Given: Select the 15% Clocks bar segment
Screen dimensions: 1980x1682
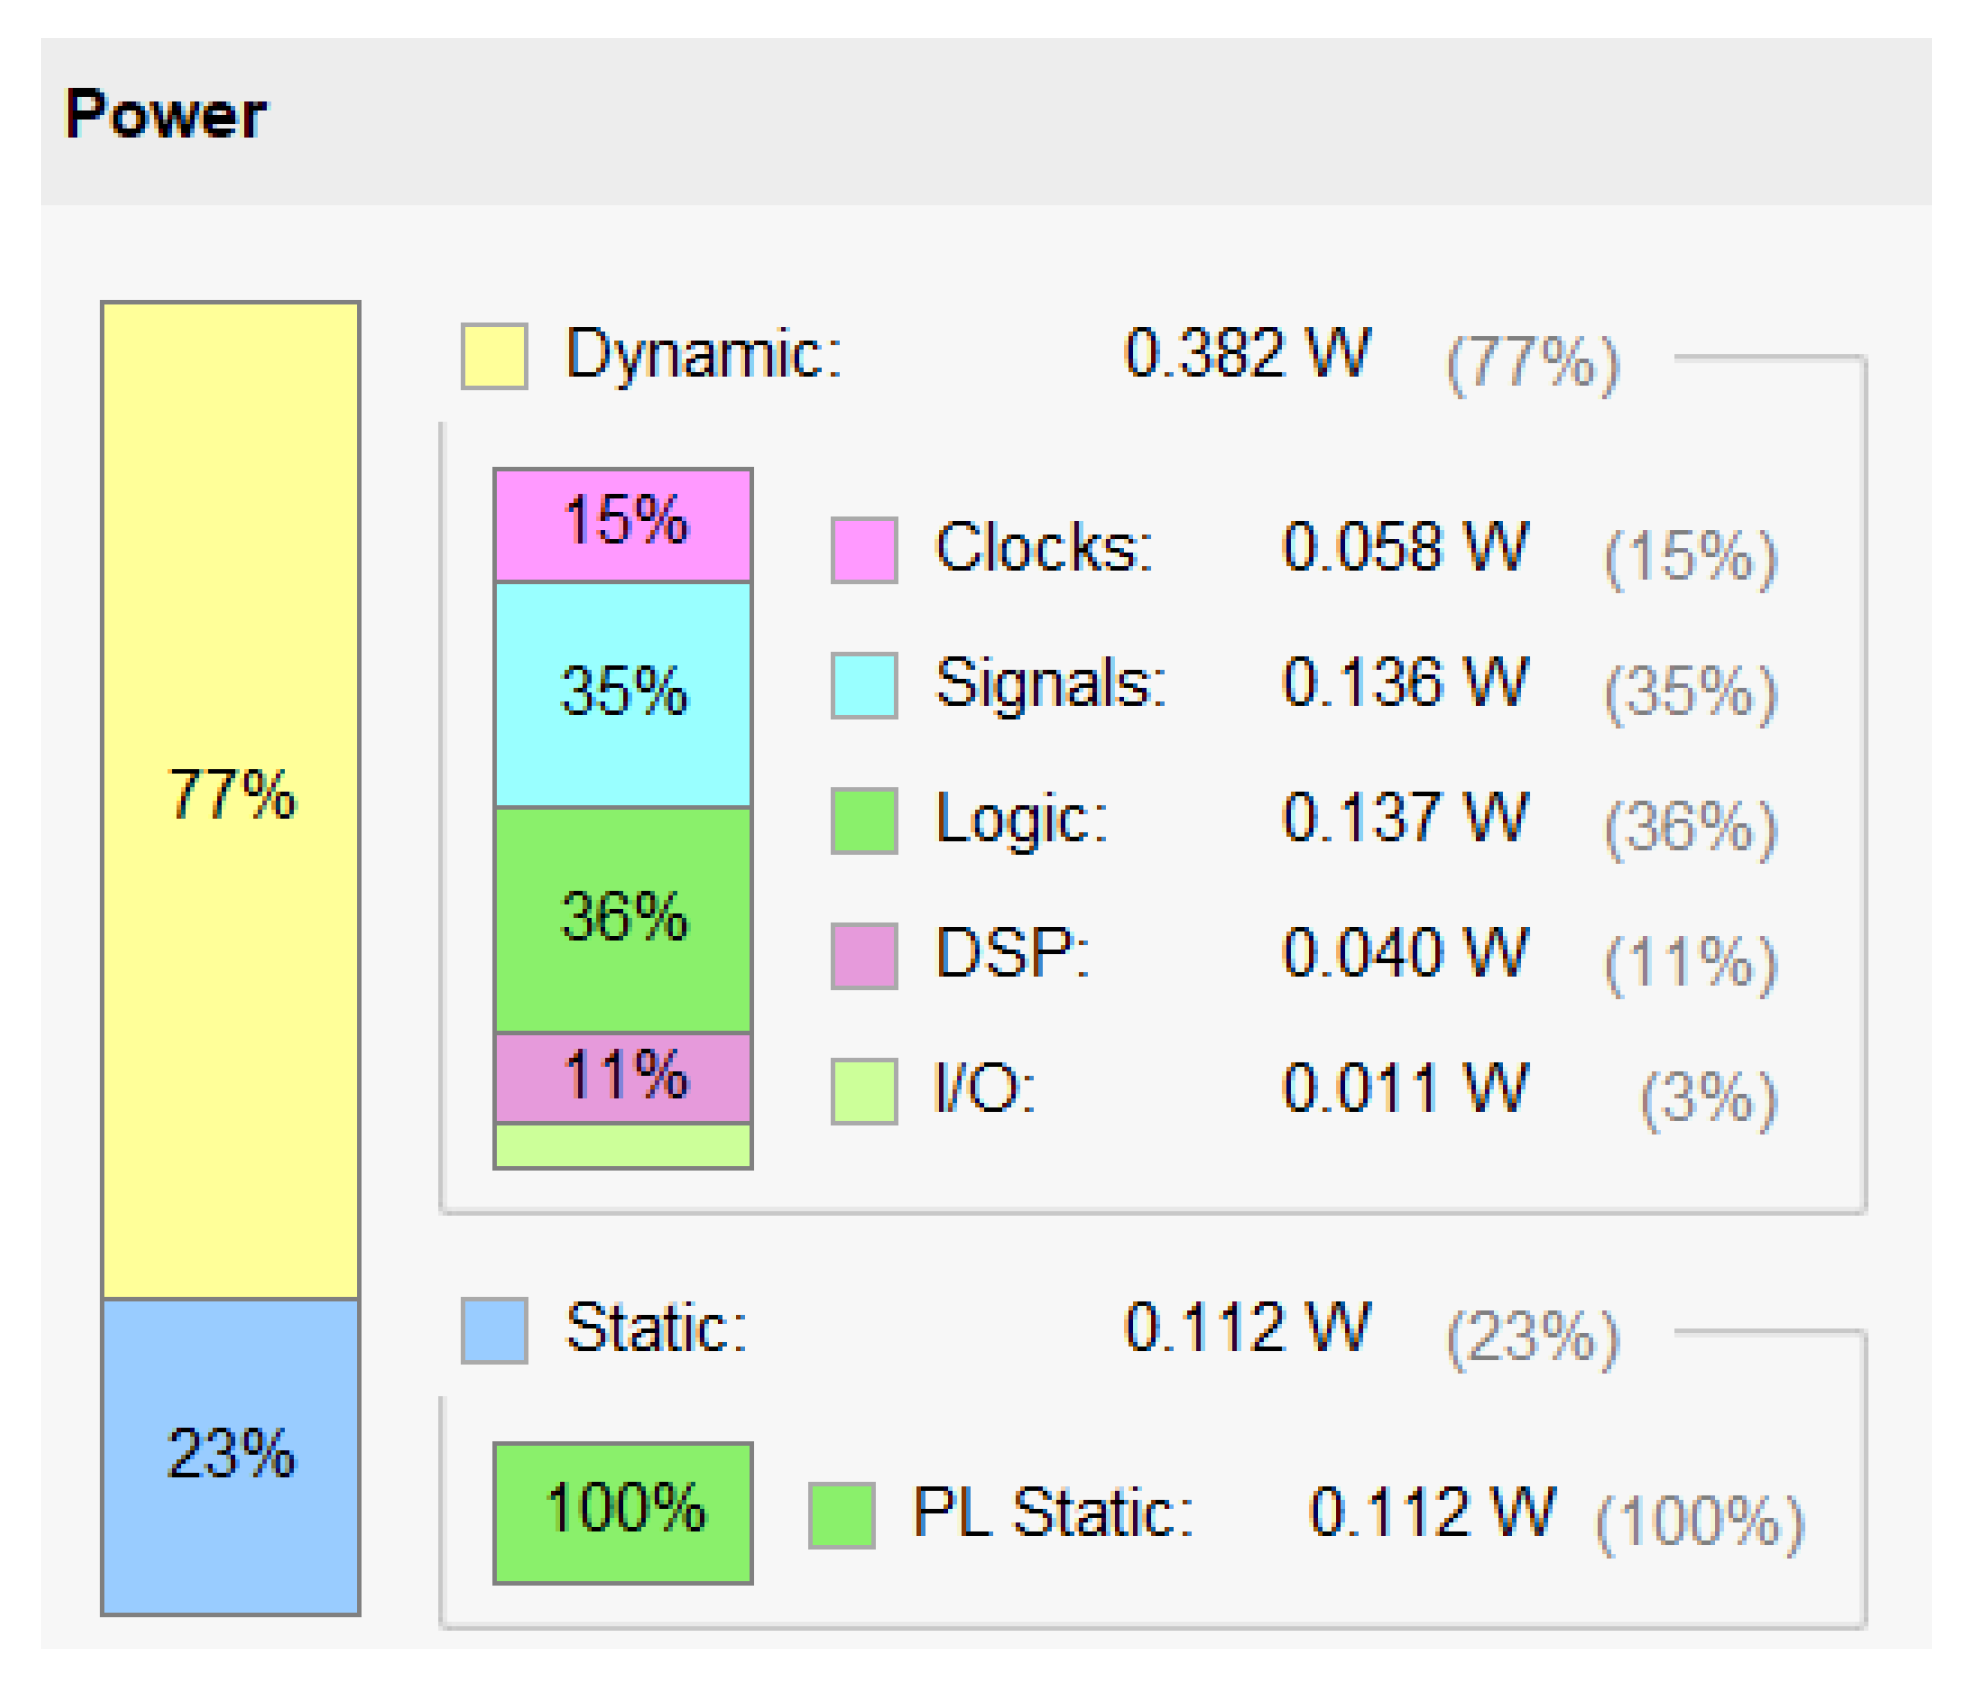Looking at the screenshot, I should tap(623, 525).
